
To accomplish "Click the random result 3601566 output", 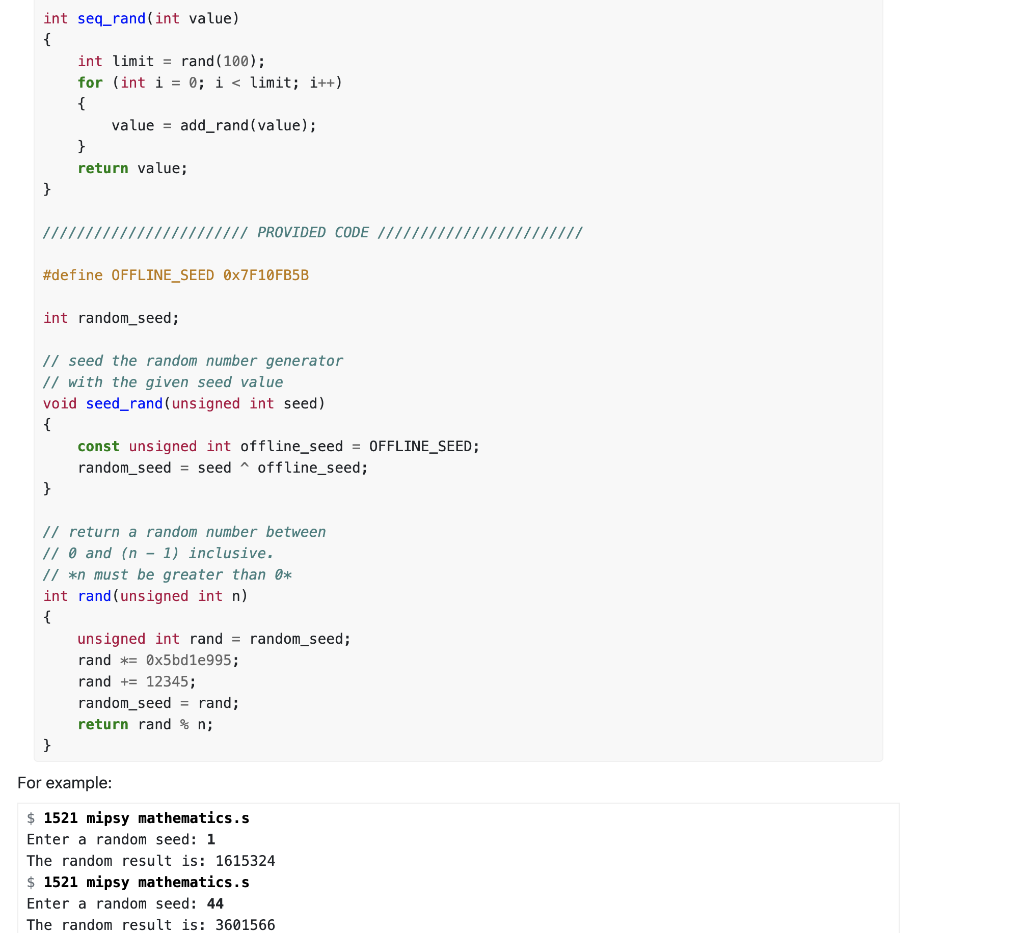I will pos(244,924).
